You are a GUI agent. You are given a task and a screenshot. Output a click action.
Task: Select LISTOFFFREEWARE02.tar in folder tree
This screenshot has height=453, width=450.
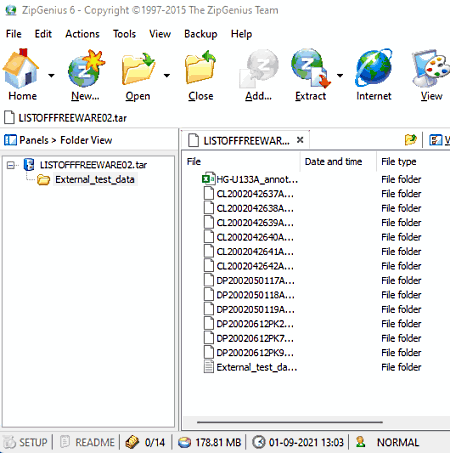pyautogui.click(x=93, y=165)
